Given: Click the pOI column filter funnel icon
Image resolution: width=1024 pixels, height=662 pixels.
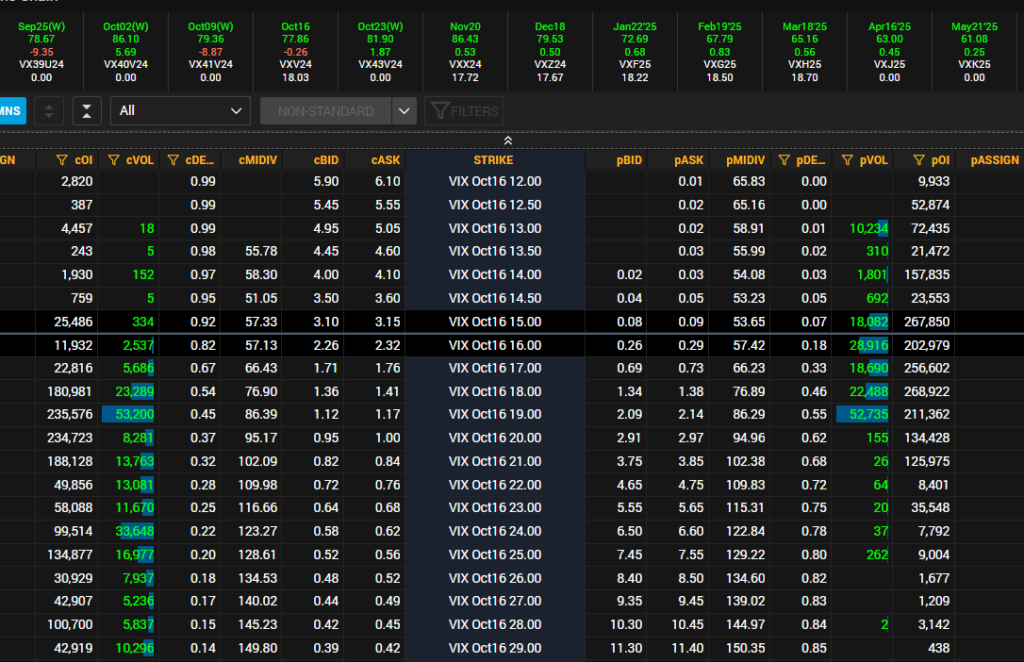Looking at the screenshot, I should [919, 160].
